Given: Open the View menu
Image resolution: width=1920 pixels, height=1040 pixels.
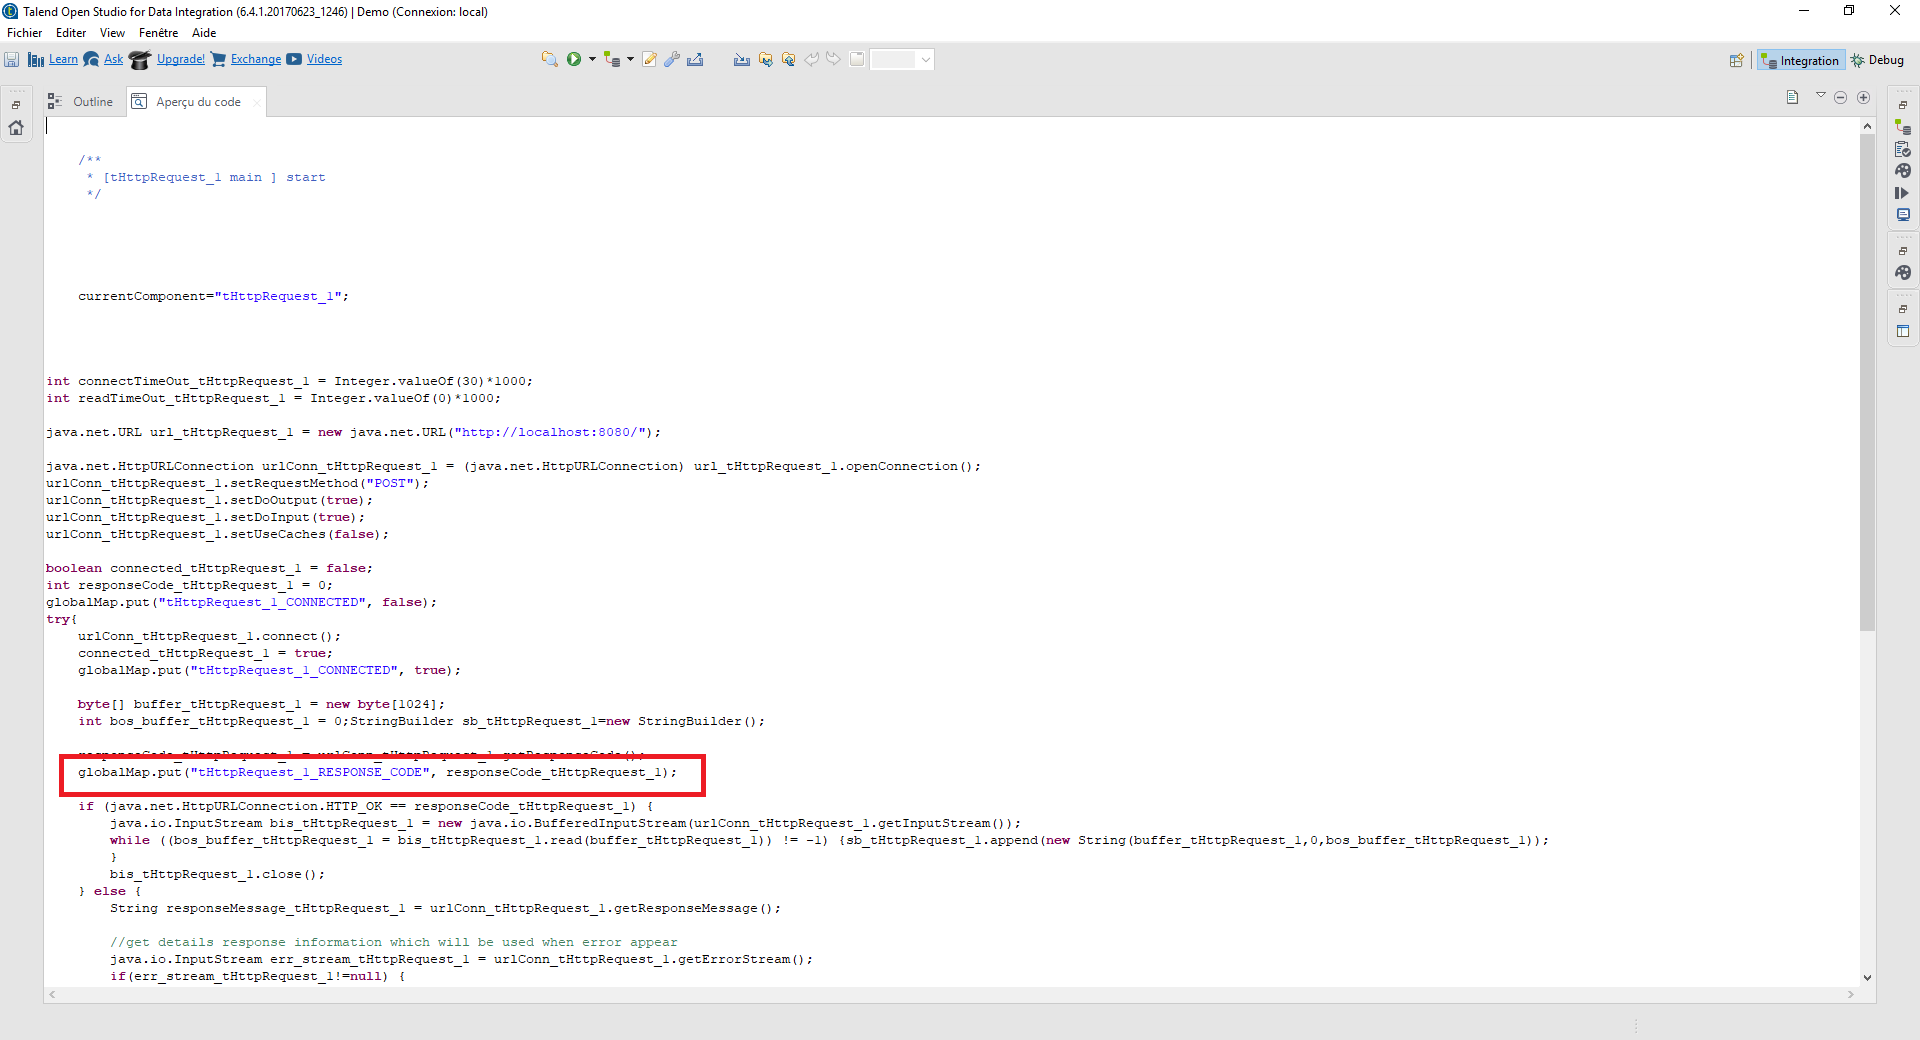Looking at the screenshot, I should 112,33.
